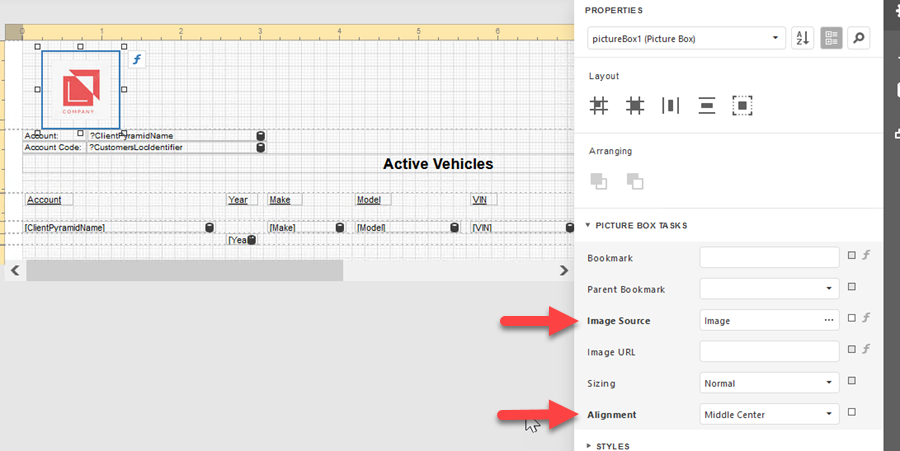This screenshot has height=451, width=900.
Task: Open the properties search magnifier
Action: [858, 39]
